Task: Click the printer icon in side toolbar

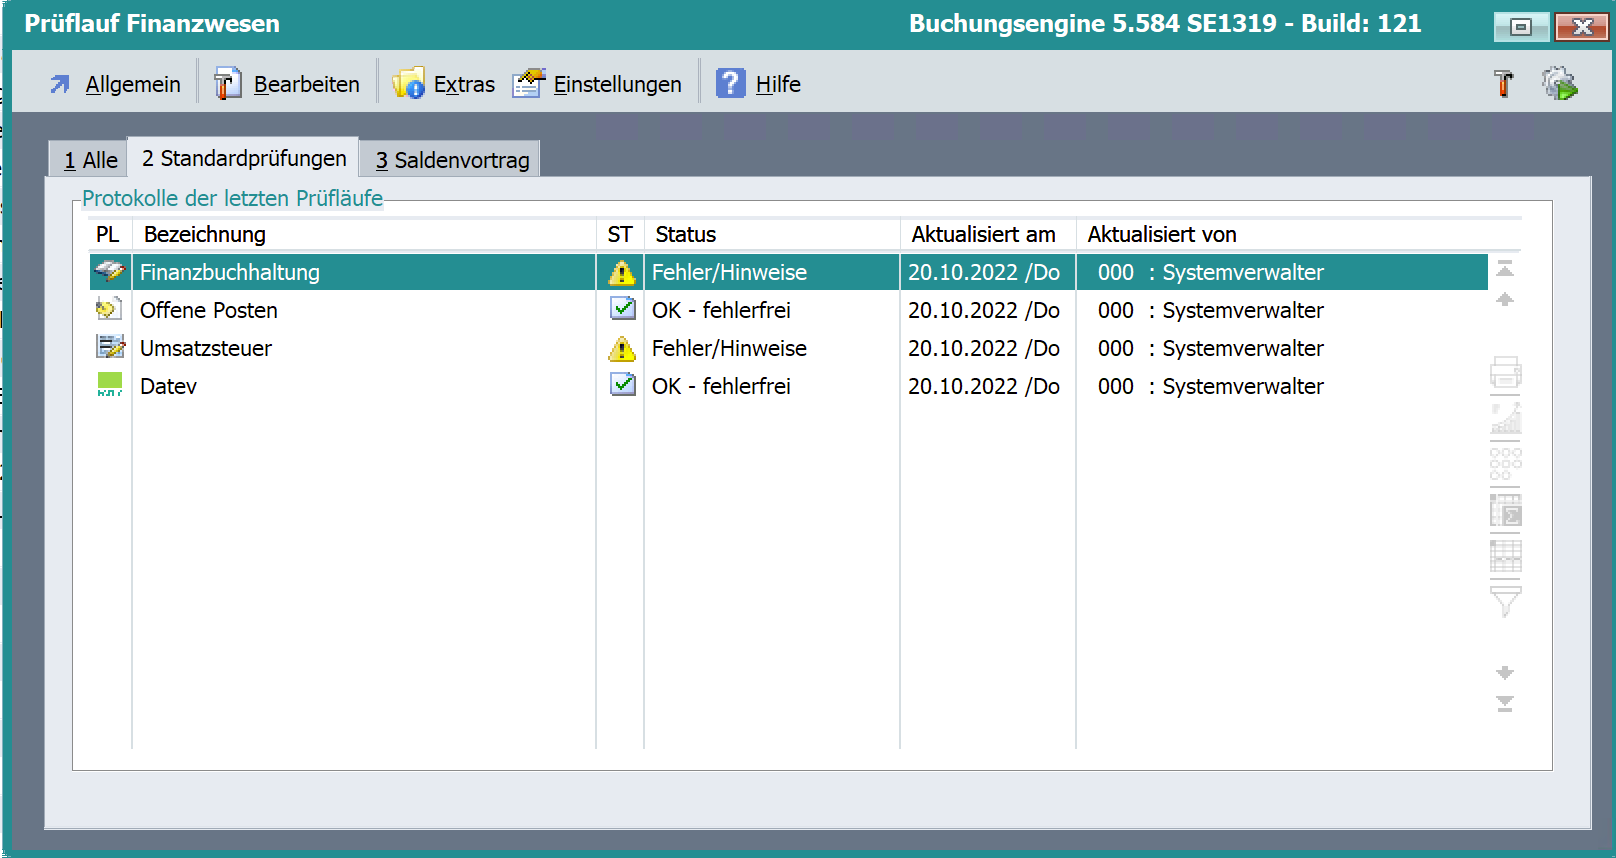Action: click(1505, 373)
